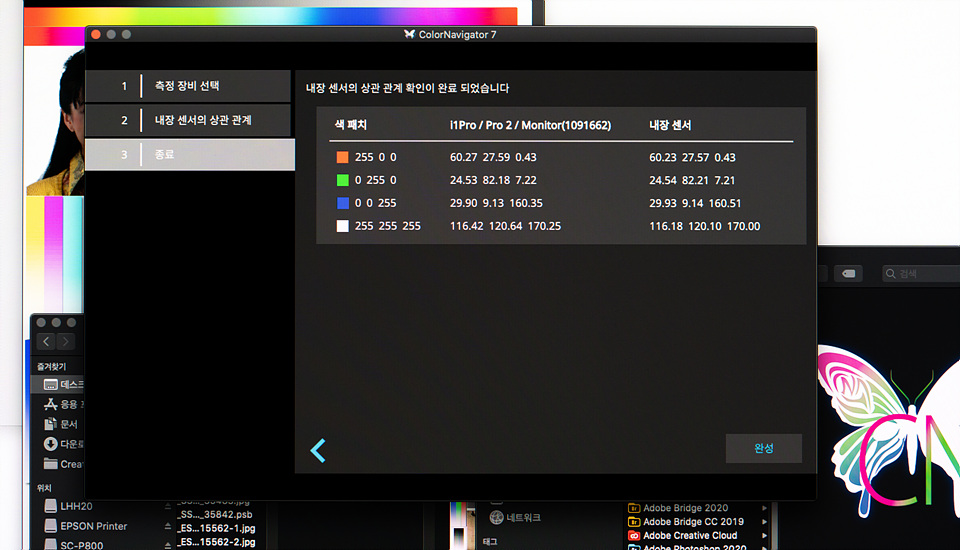
Task: Close the ColorNavigator 7 window
Action: 96,34
